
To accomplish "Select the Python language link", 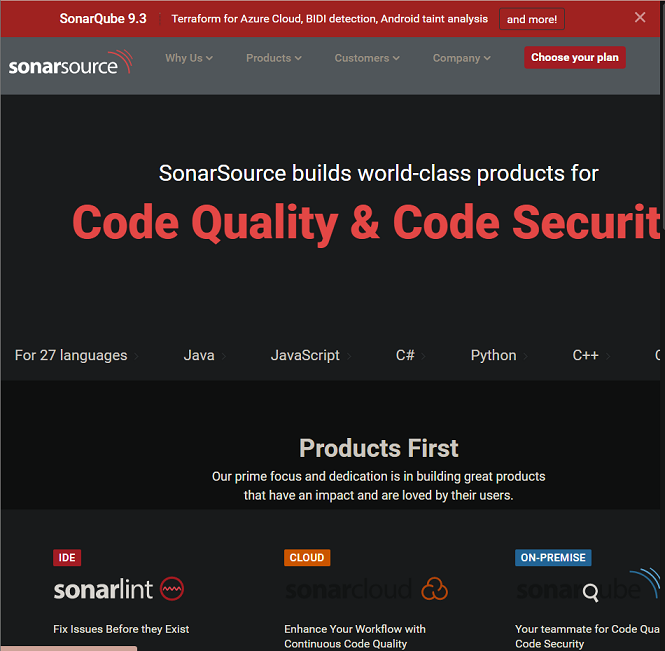I will click(499, 355).
